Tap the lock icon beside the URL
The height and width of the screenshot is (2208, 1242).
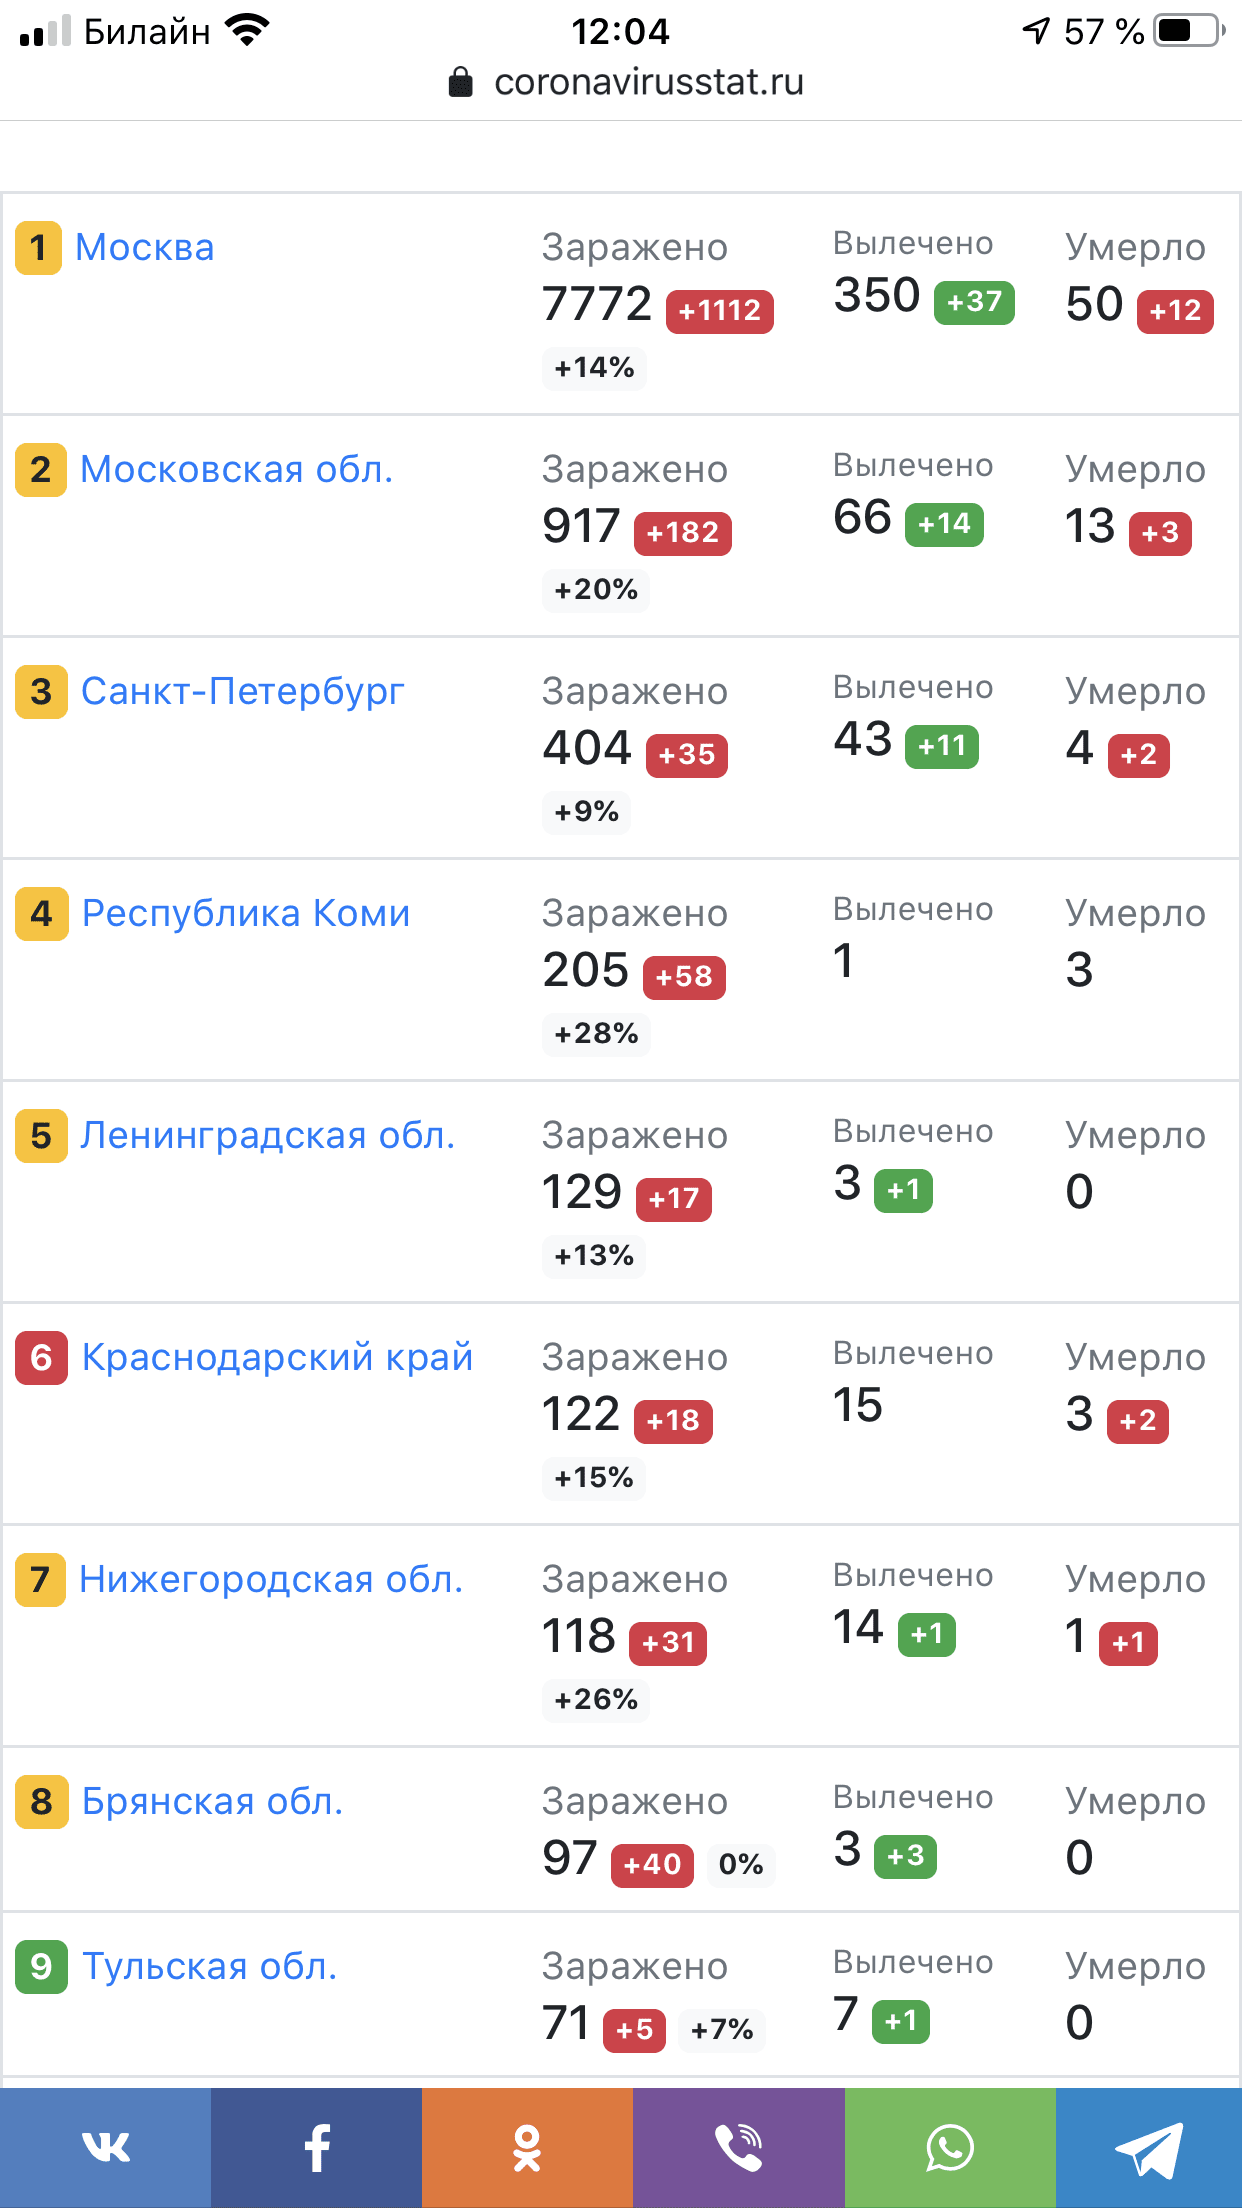[x=460, y=82]
